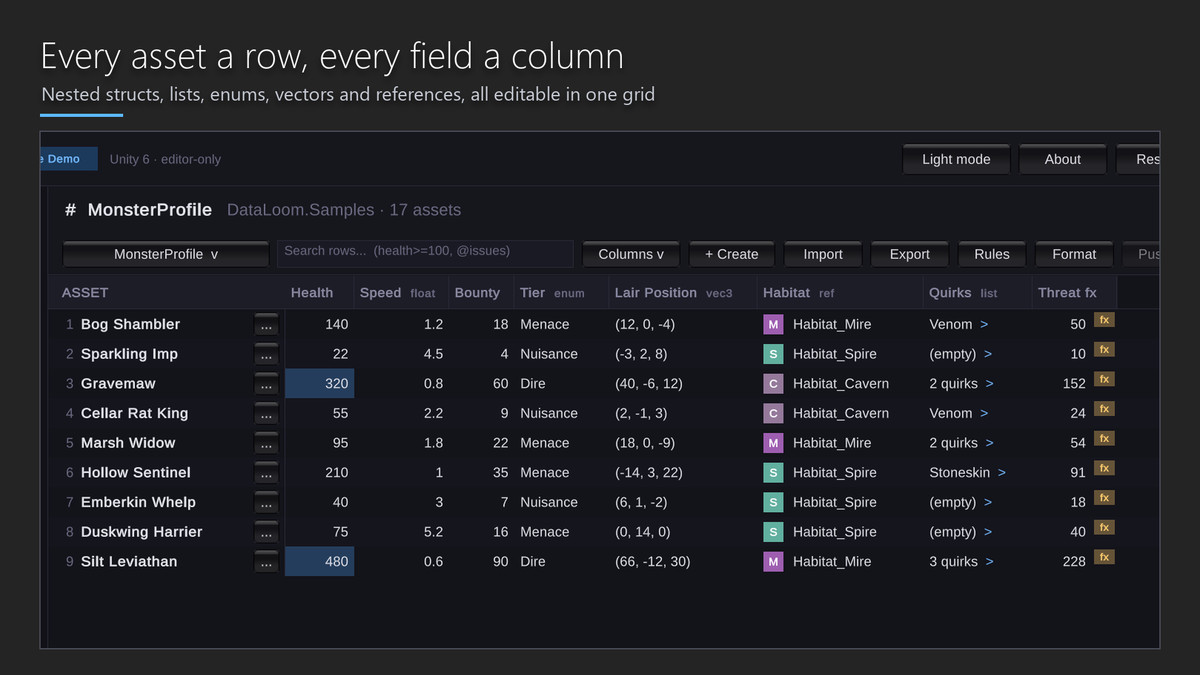The width and height of the screenshot is (1200, 675).
Task: Expand Stoneskin quirks for Hollow Sentinel
Action: coord(1002,472)
